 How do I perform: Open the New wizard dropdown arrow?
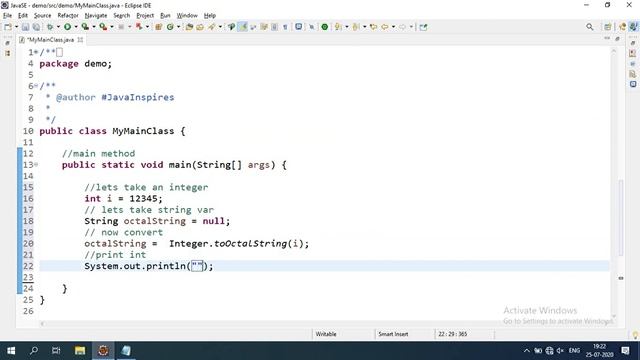click(16, 27)
